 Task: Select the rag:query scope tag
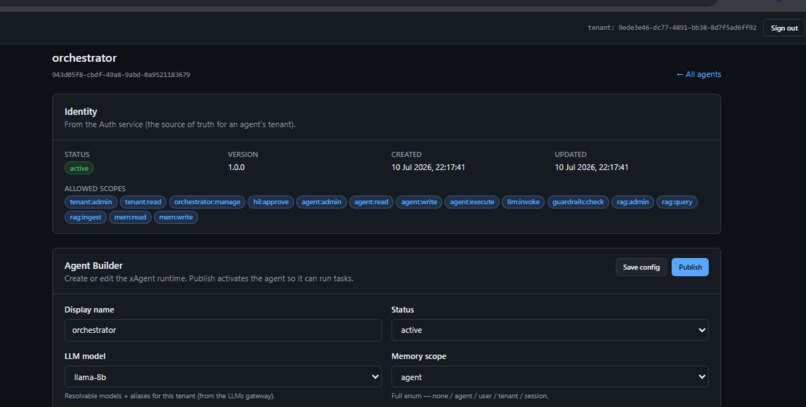click(x=676, y=202)
